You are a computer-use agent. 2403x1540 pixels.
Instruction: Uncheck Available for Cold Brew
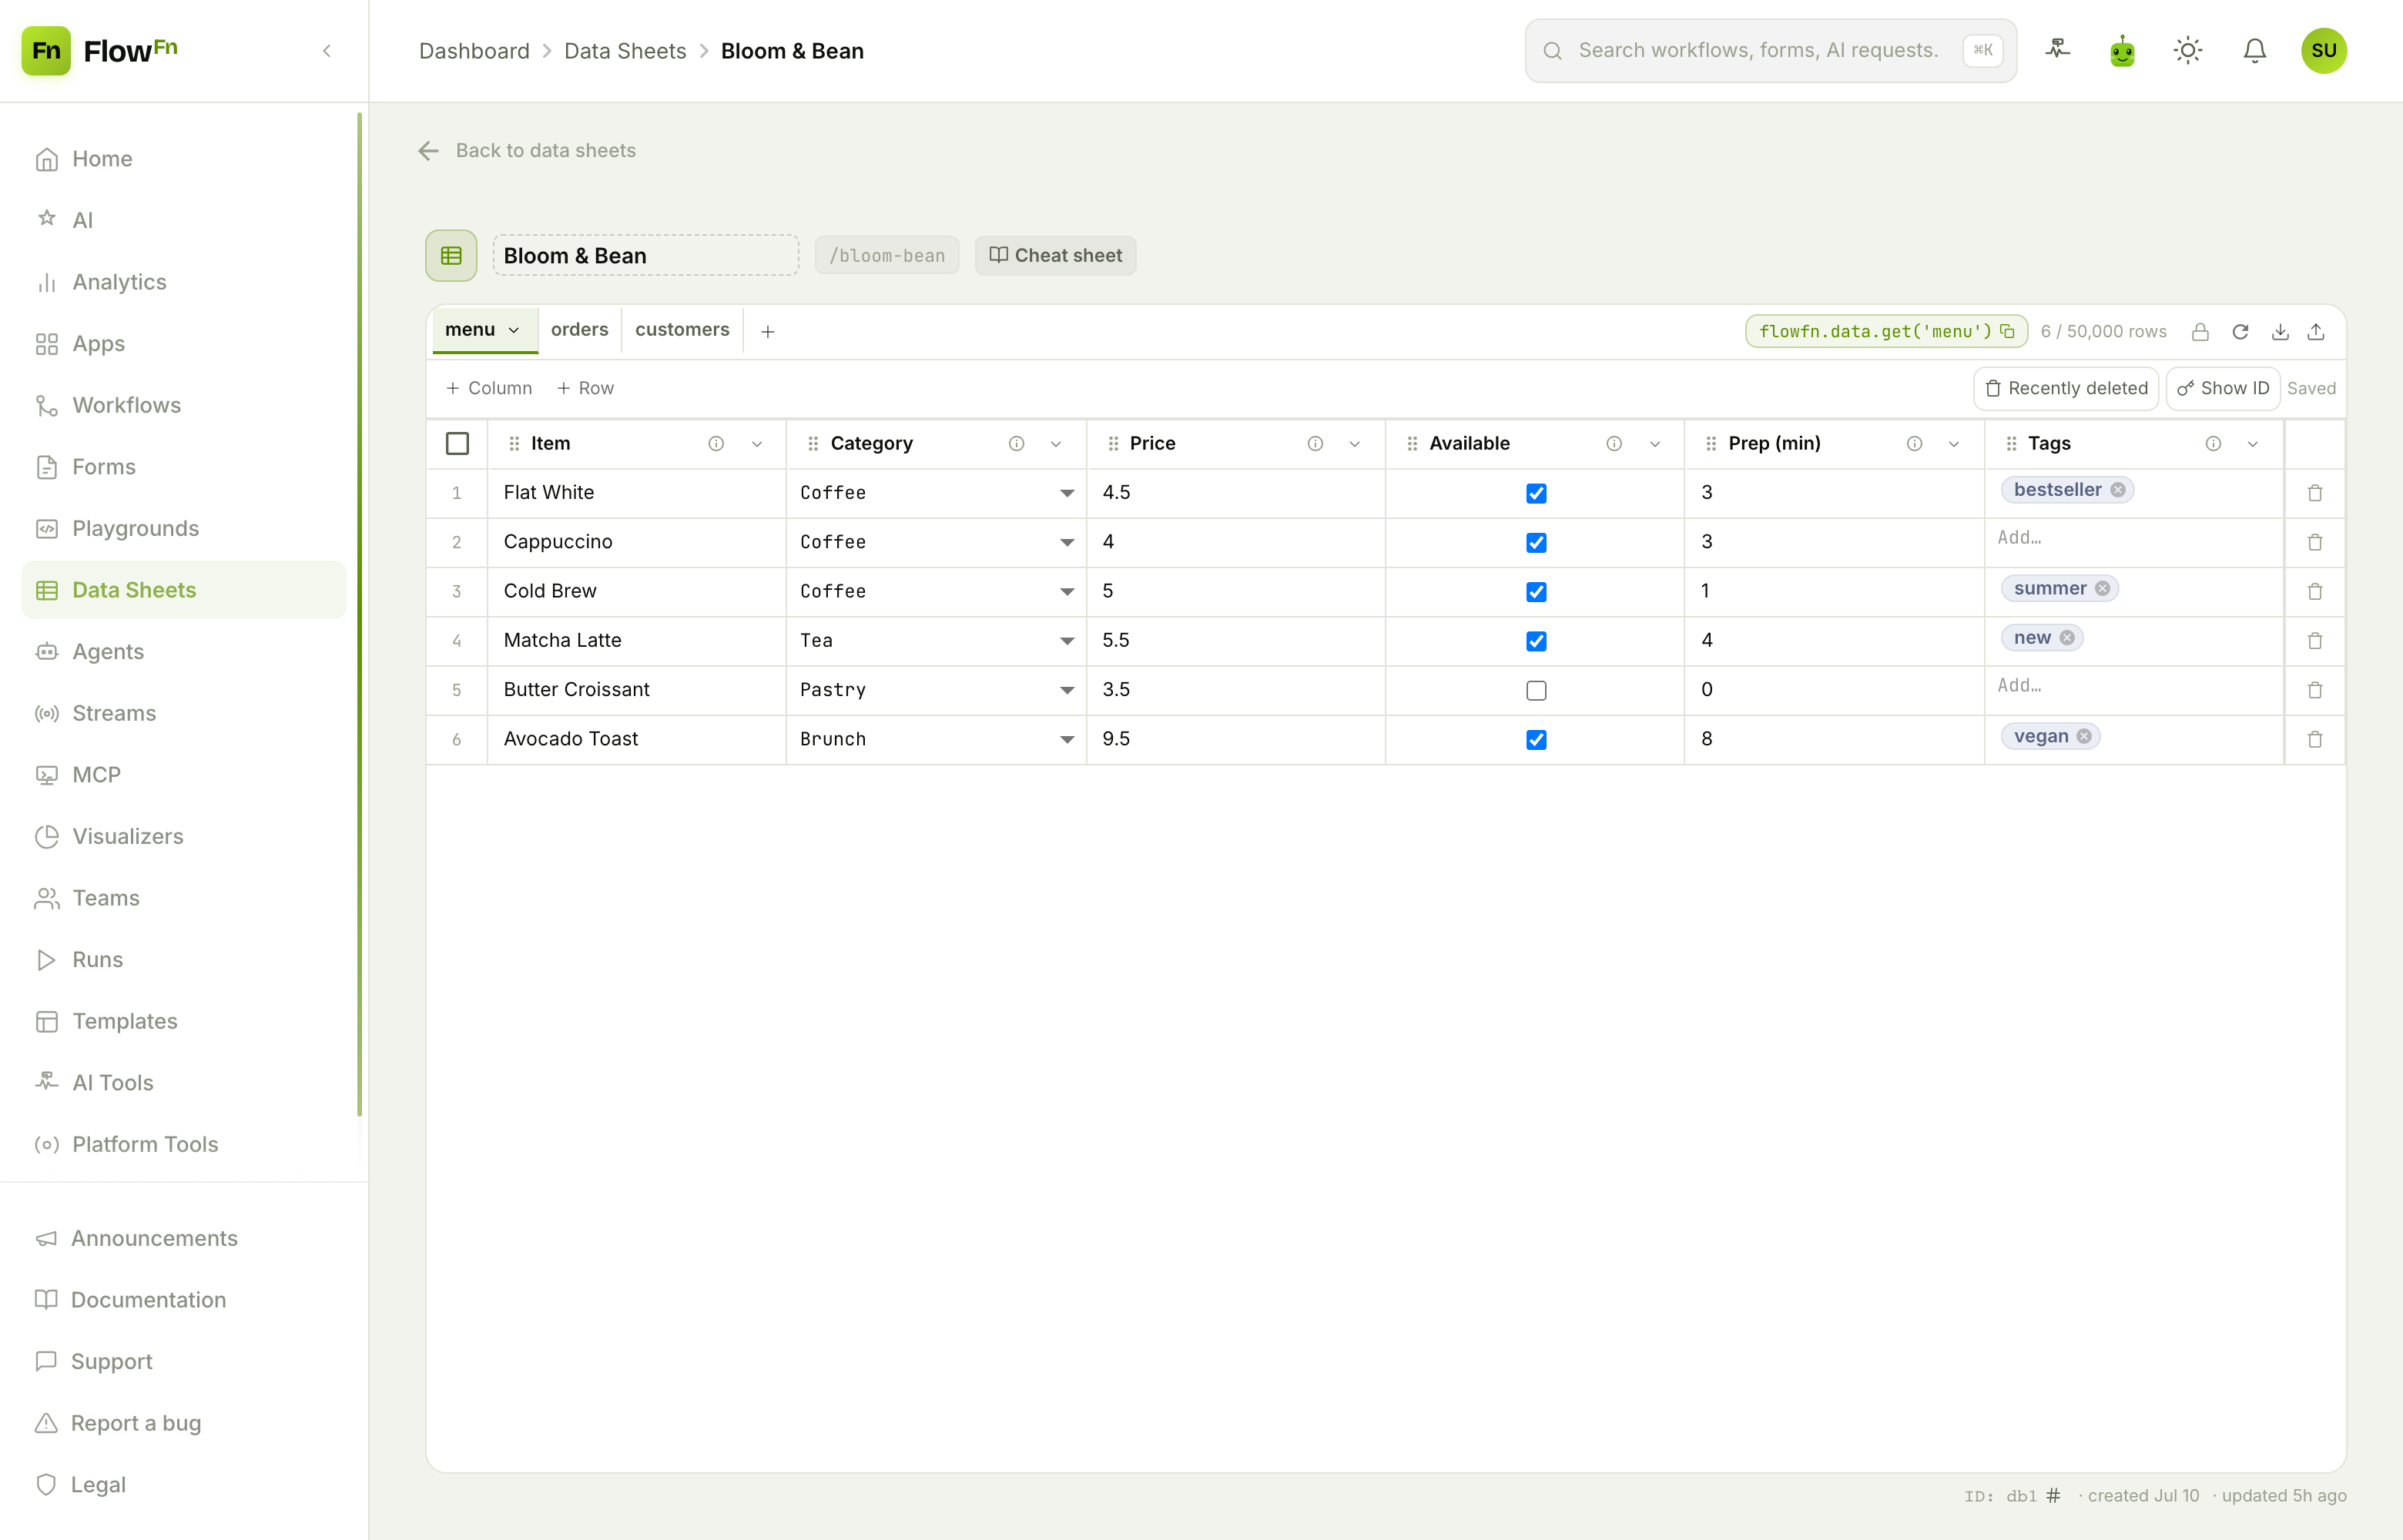(1536, 592)
